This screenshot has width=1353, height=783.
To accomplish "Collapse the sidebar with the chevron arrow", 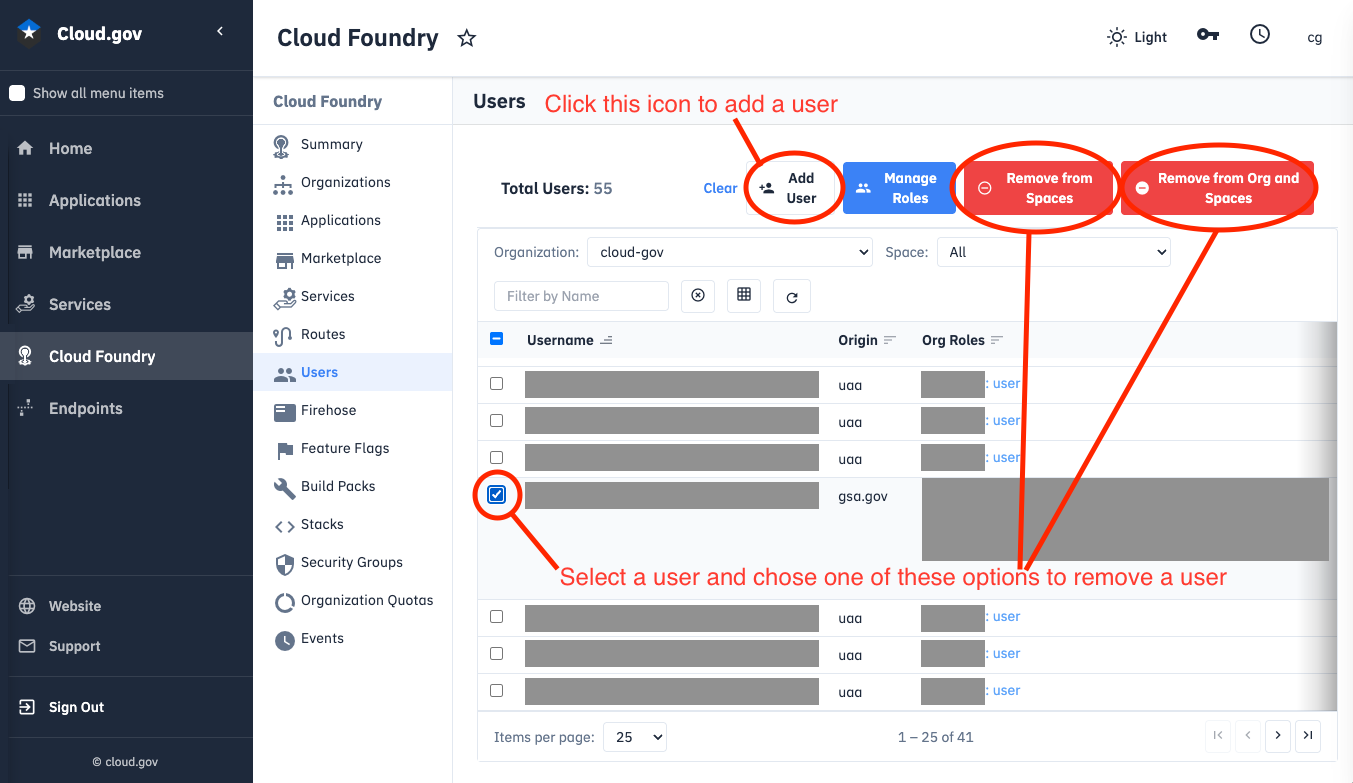I will (x=220, y=32).
